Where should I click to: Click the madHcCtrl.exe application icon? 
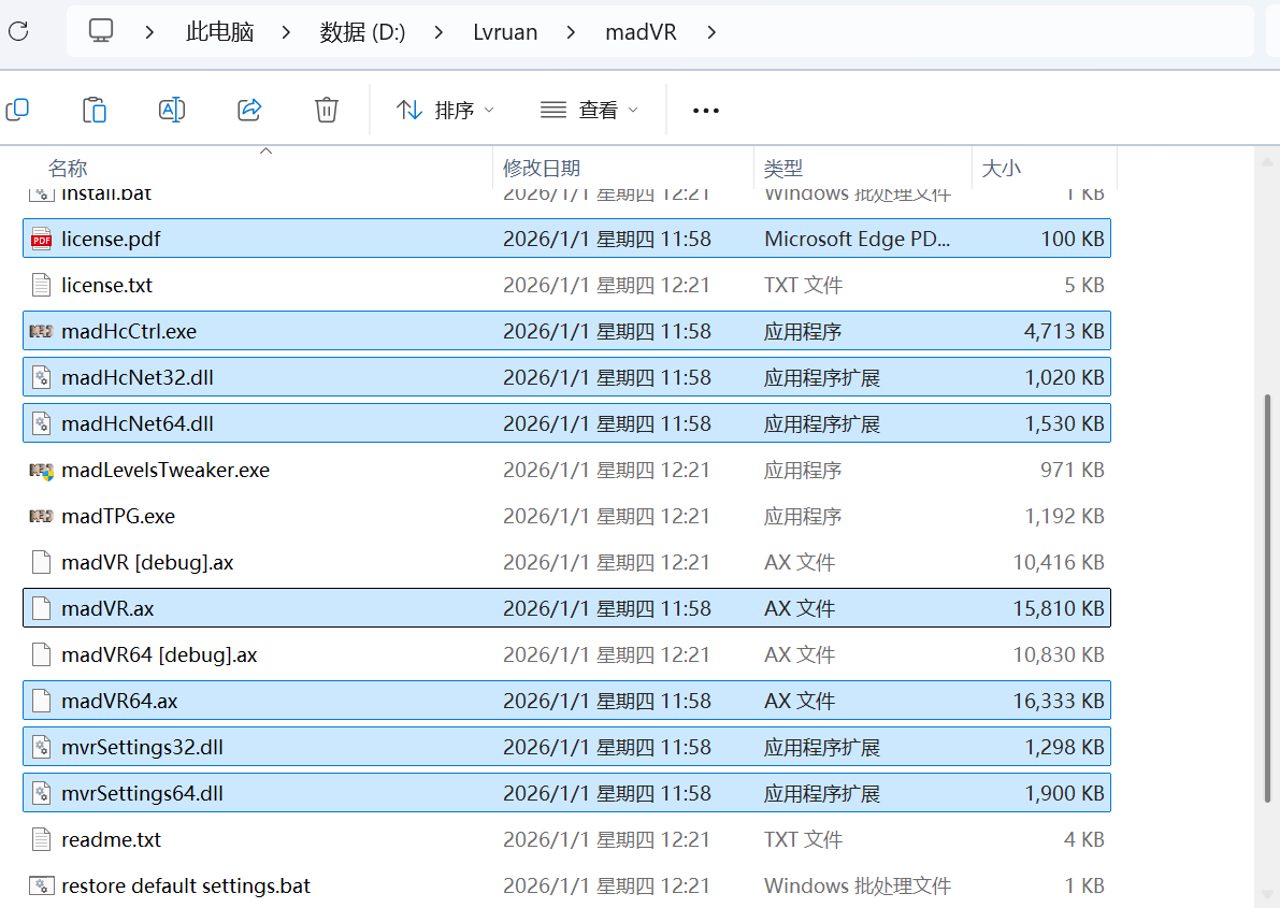[41, 331]
